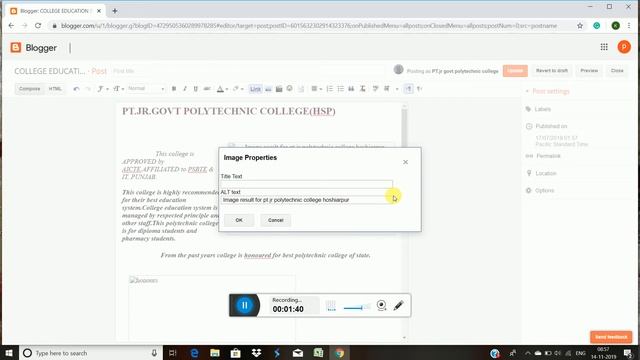Open the Normal paragraph format dropdown
This screenshot has width=640, height=360.
click(146, 89)
